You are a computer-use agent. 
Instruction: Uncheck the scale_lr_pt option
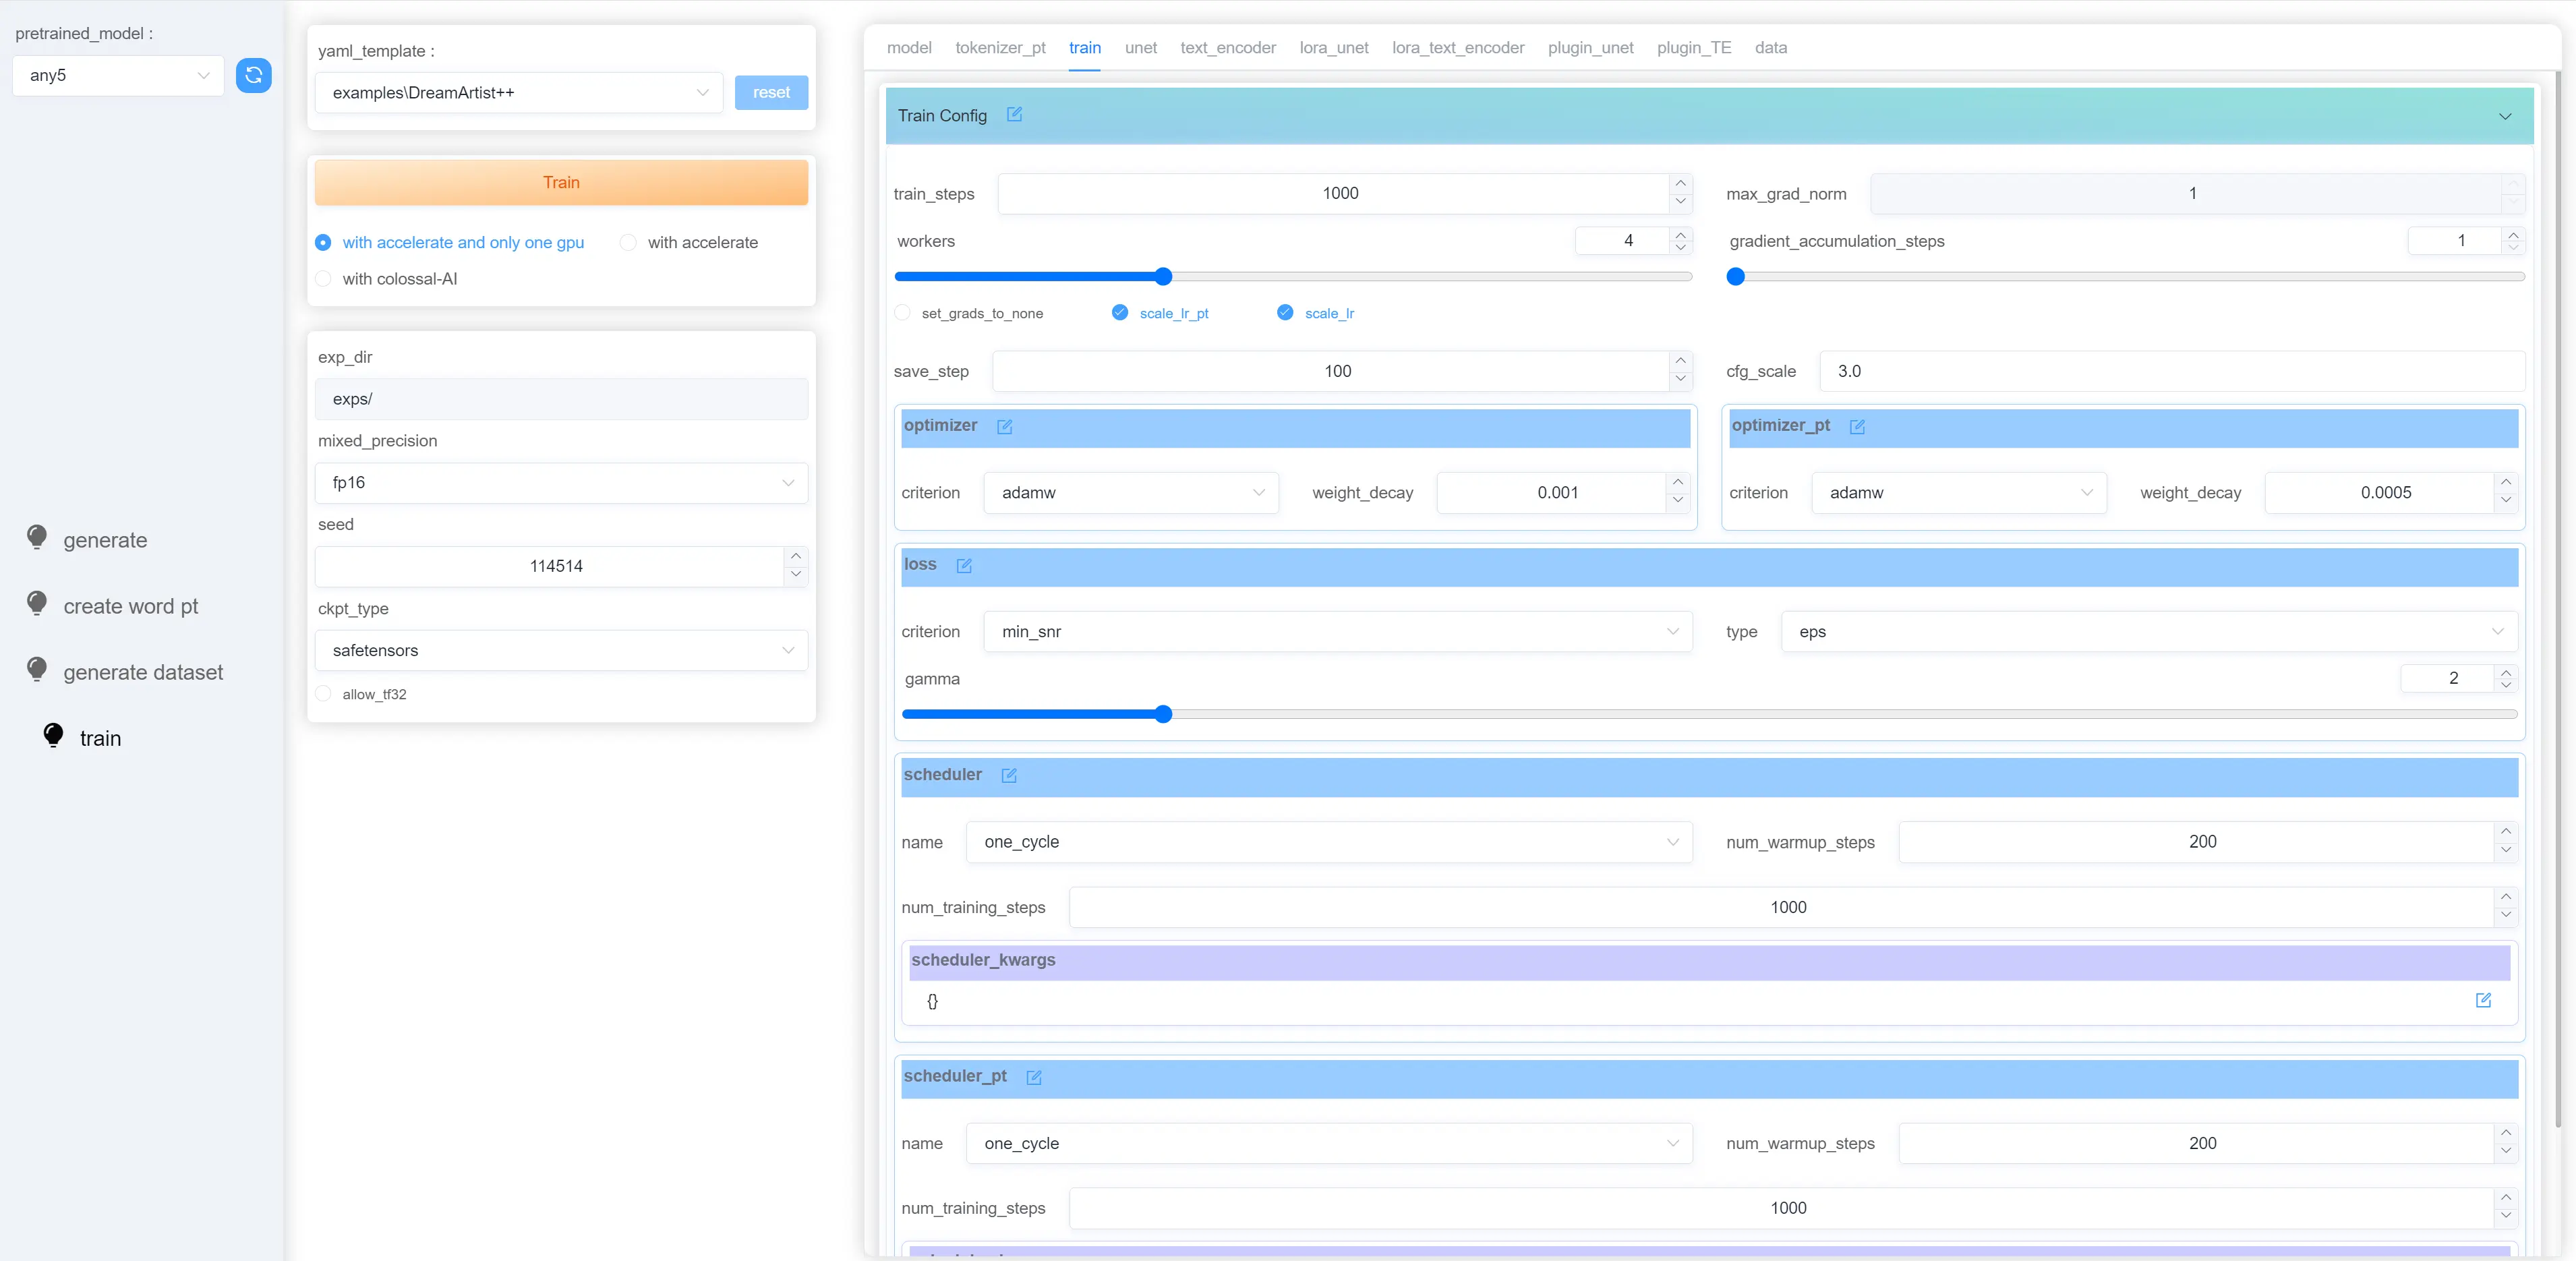[x=1120, y=313]
